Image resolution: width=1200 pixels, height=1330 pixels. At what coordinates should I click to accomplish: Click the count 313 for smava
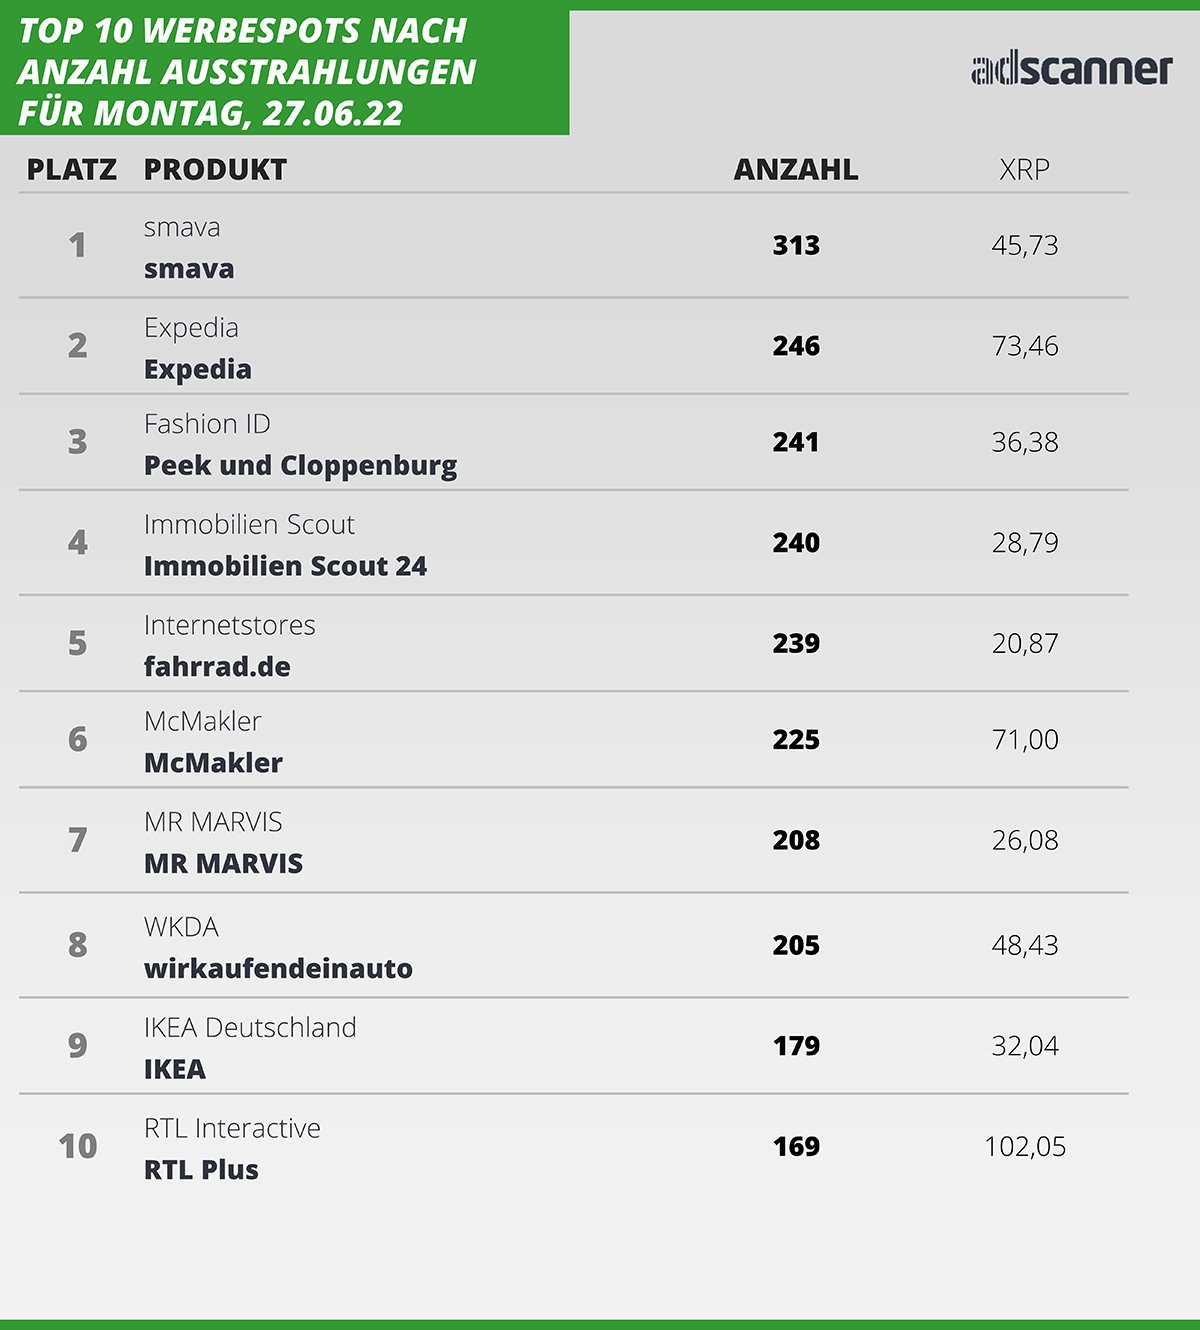pyautogui.click(x=796, y=246)
